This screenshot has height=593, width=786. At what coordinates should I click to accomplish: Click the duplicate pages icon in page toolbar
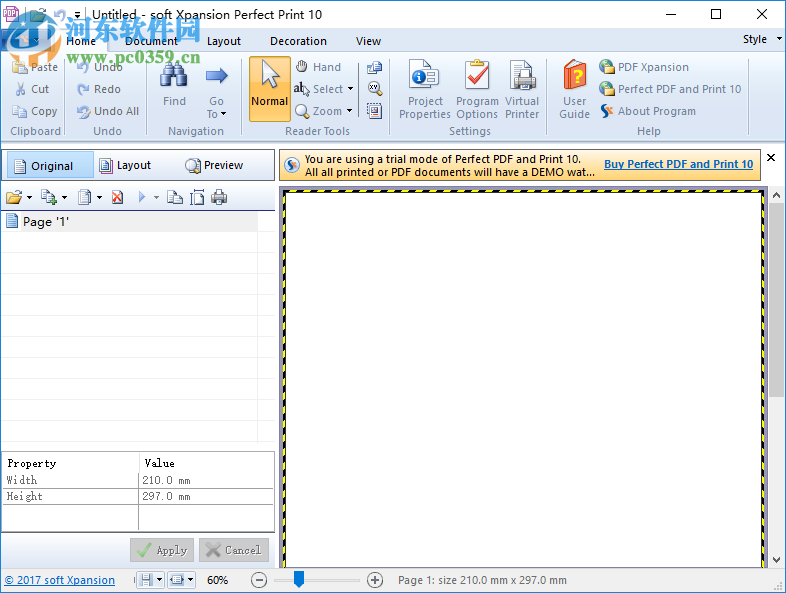[x=174, y=197]
